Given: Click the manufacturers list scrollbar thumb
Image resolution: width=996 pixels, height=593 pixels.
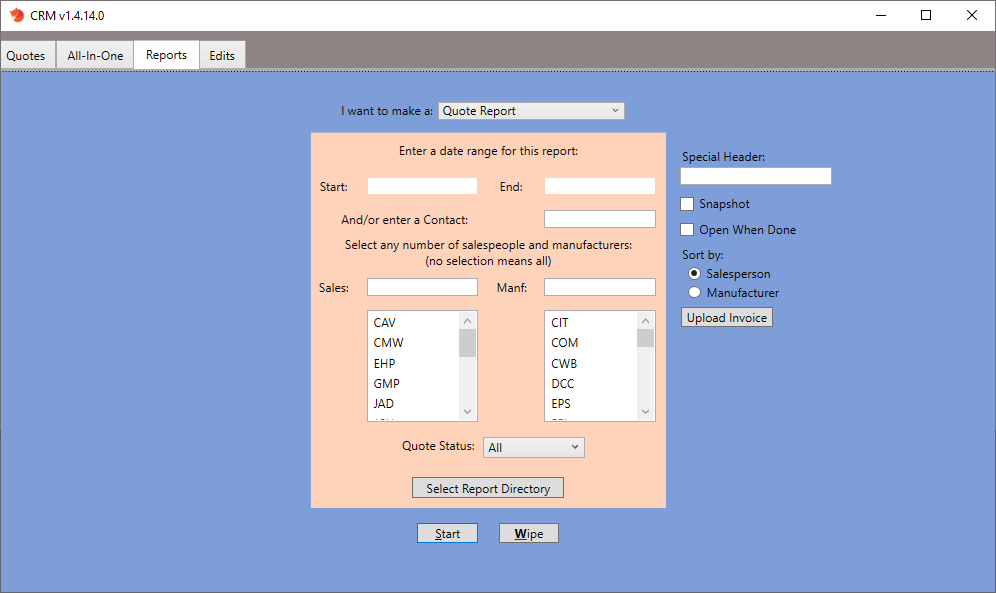Looking at the screenshot, I should click(x=645, y=338).
